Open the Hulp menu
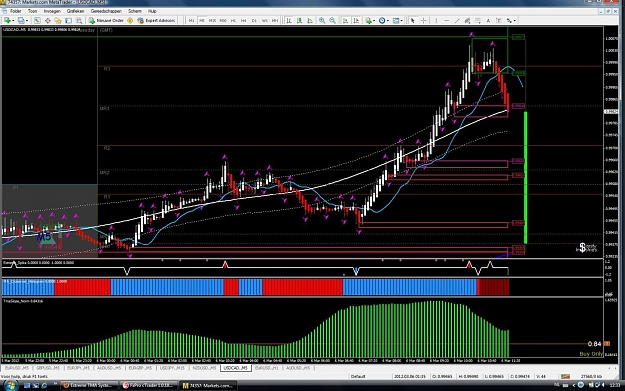The image size is (625, 391). point(152,11)
